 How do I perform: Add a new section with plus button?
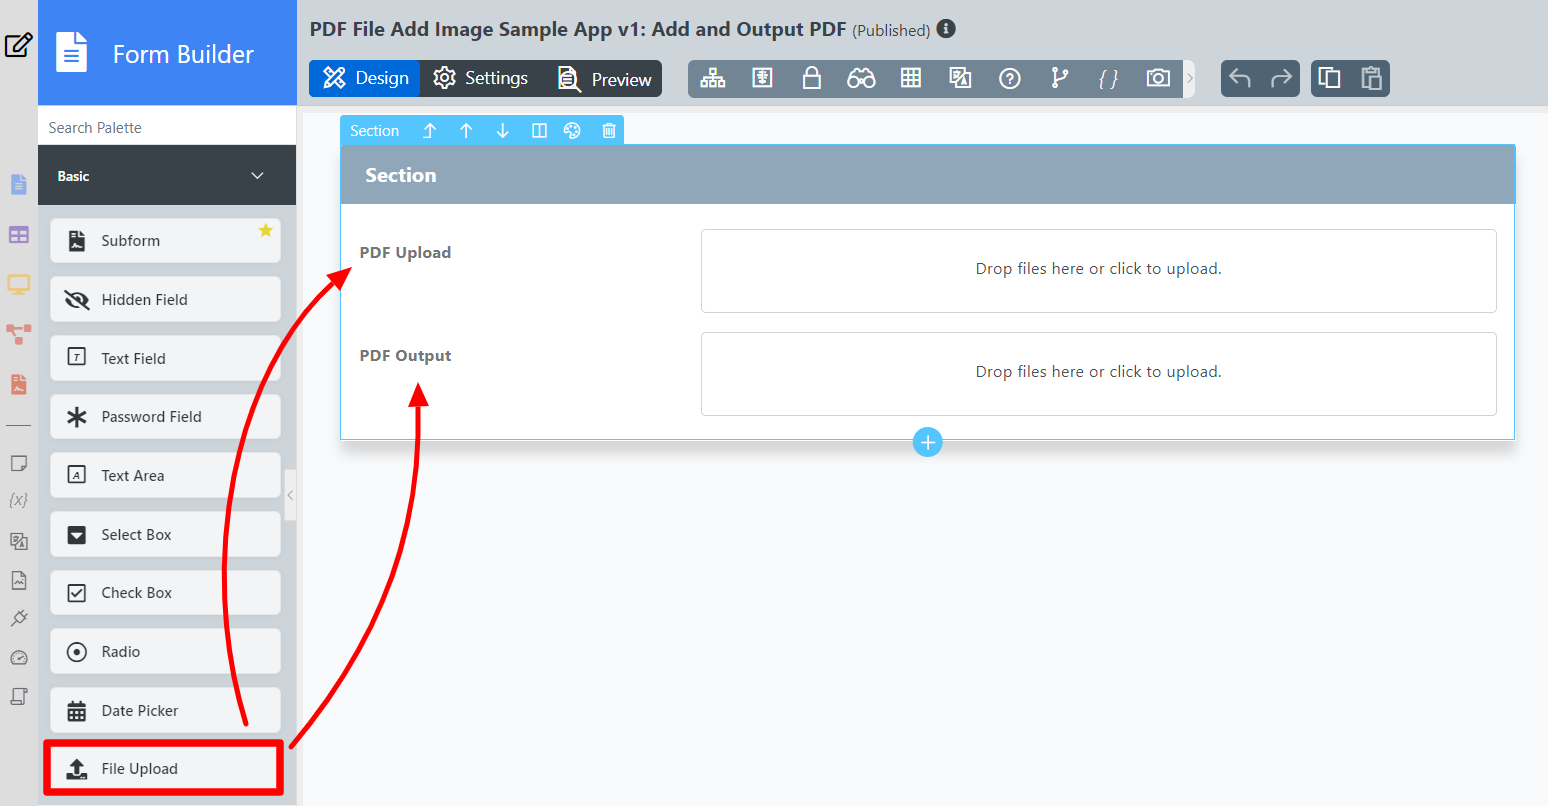click(x=927, y=442)
